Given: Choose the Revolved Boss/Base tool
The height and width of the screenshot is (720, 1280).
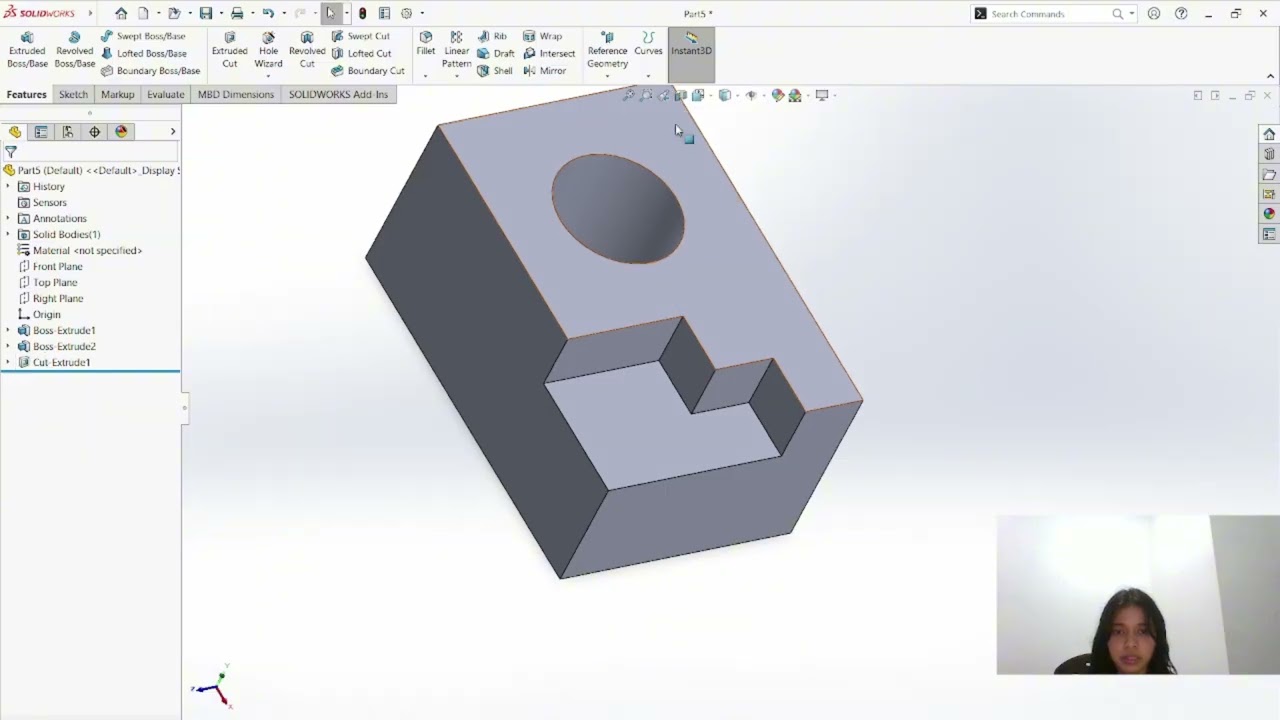Looking at the screenshot, I should click(74, 50).
